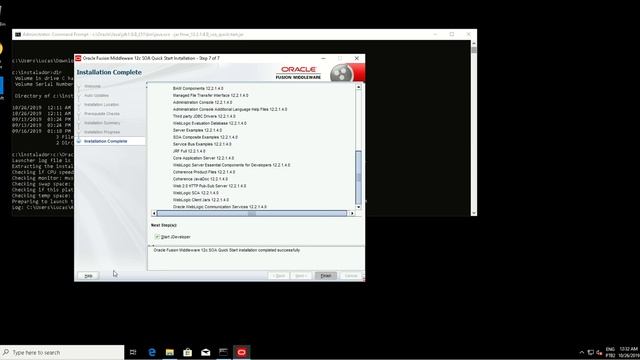Viewport: 640px width, 360px height.
Task: Toggle the Start JDeveloper checkbox
Action: (157, 237)
